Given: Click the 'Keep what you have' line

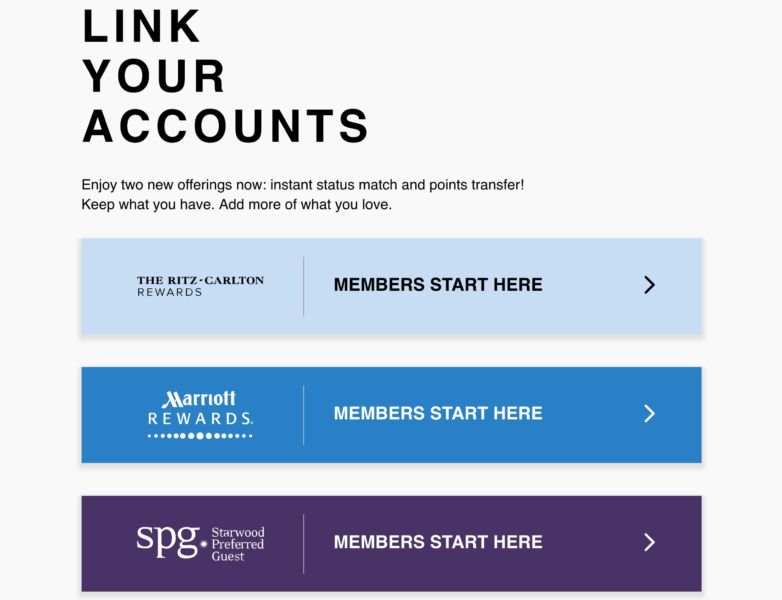Looking at the screenshot, I should pos(236,204).
